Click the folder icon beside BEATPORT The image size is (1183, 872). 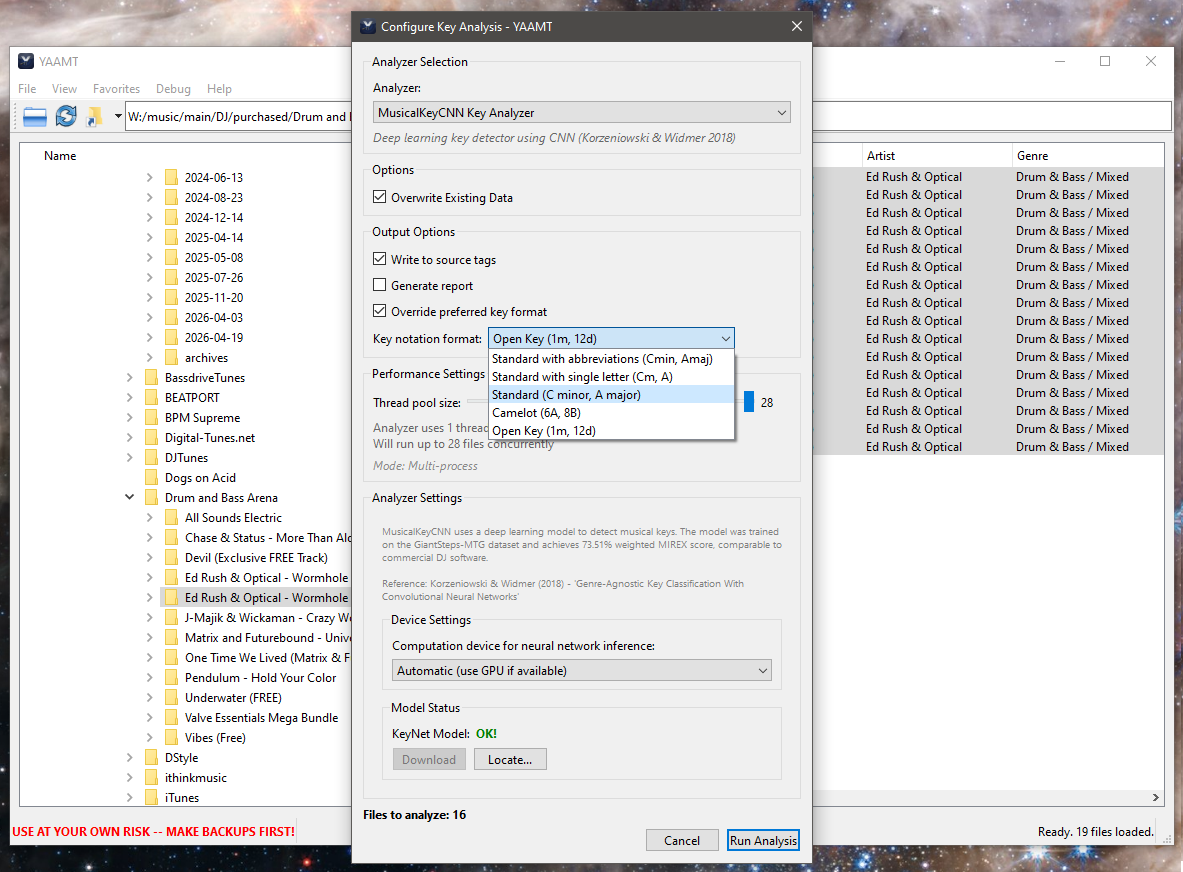pos(152,398)
